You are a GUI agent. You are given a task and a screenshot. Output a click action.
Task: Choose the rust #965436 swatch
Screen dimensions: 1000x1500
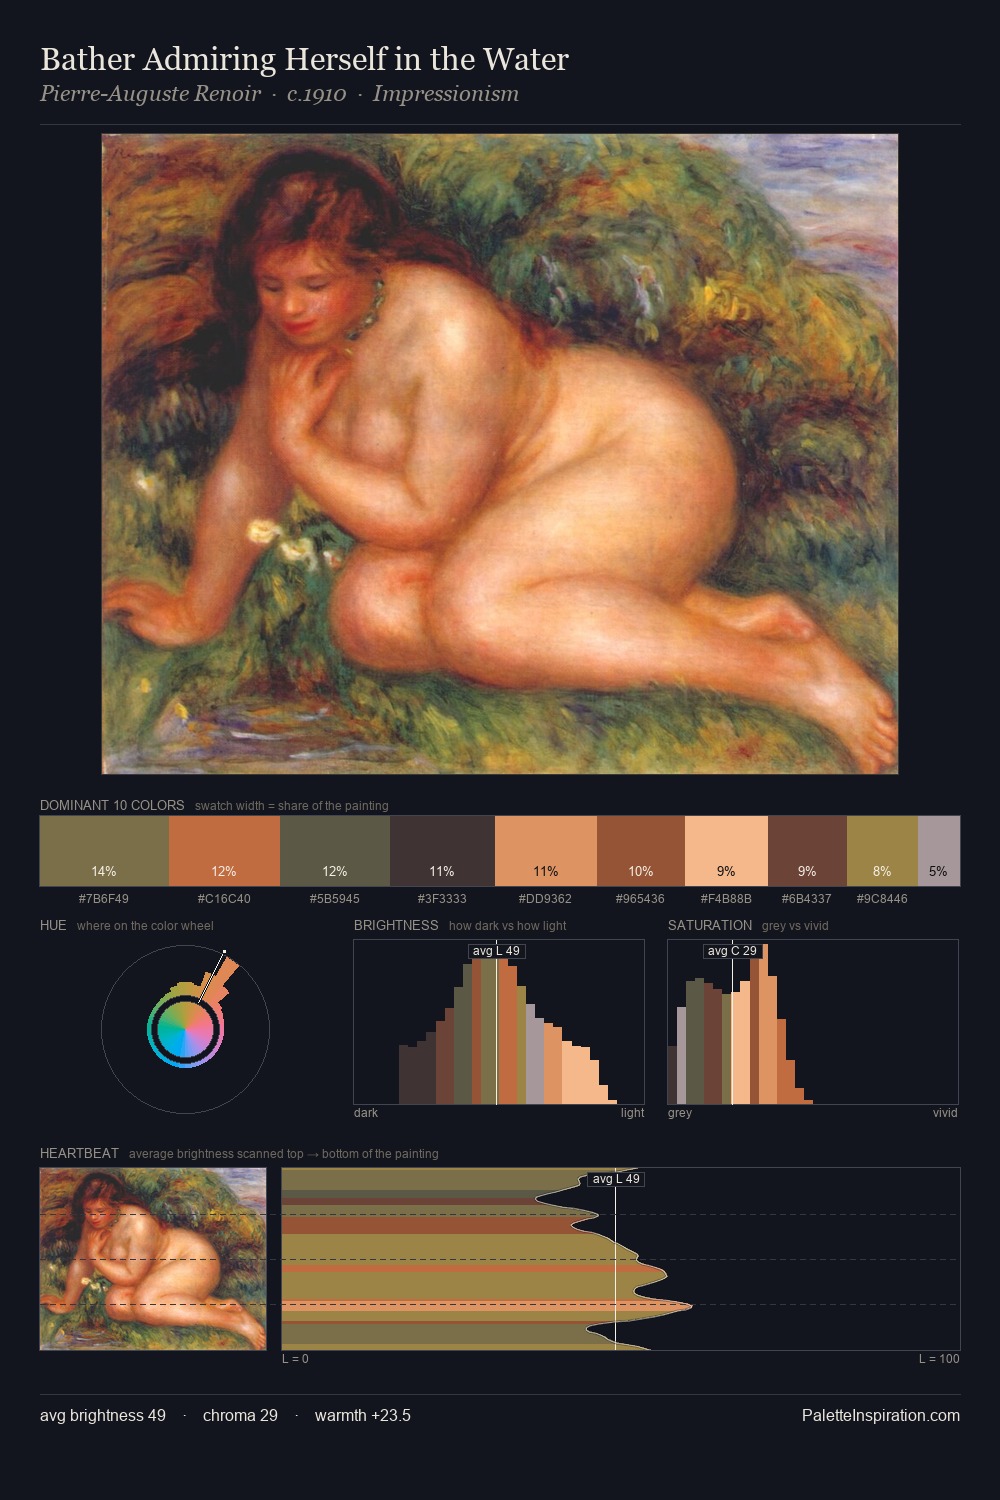coord(641,851)
